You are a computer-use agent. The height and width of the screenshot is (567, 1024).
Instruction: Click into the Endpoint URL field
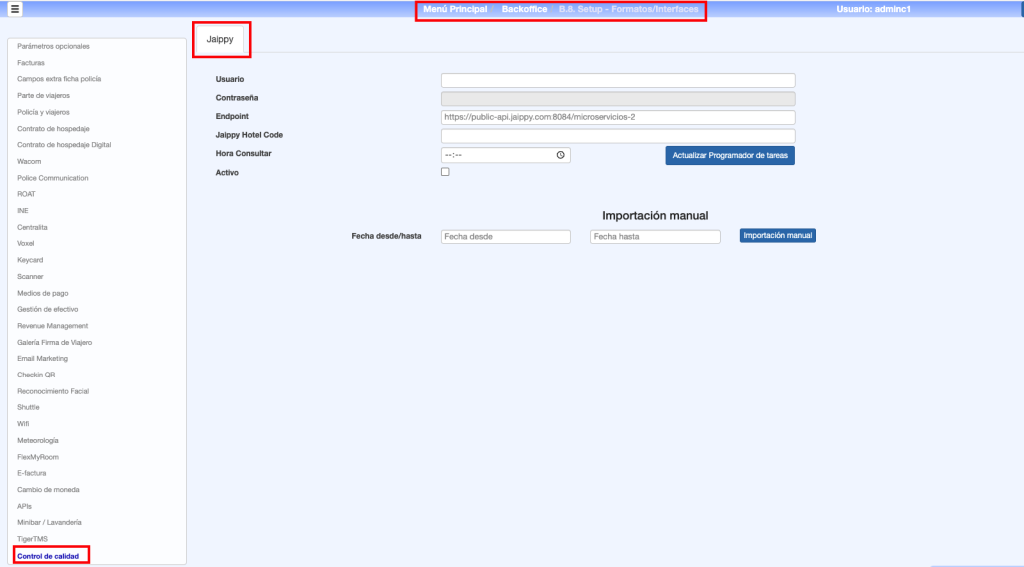617,117
